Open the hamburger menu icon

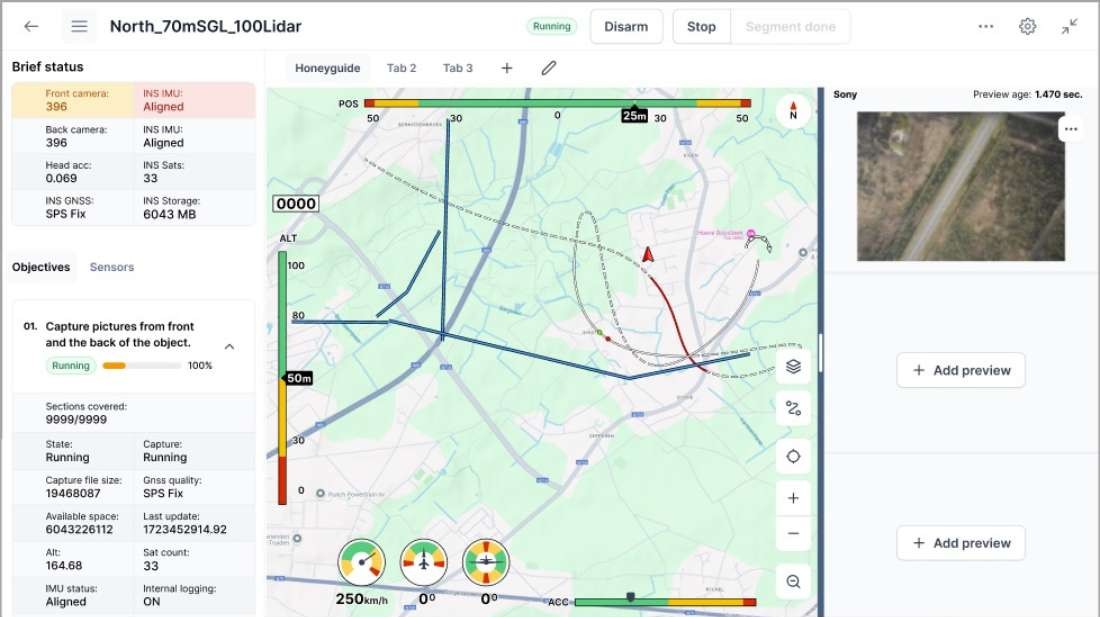point(79,27)
